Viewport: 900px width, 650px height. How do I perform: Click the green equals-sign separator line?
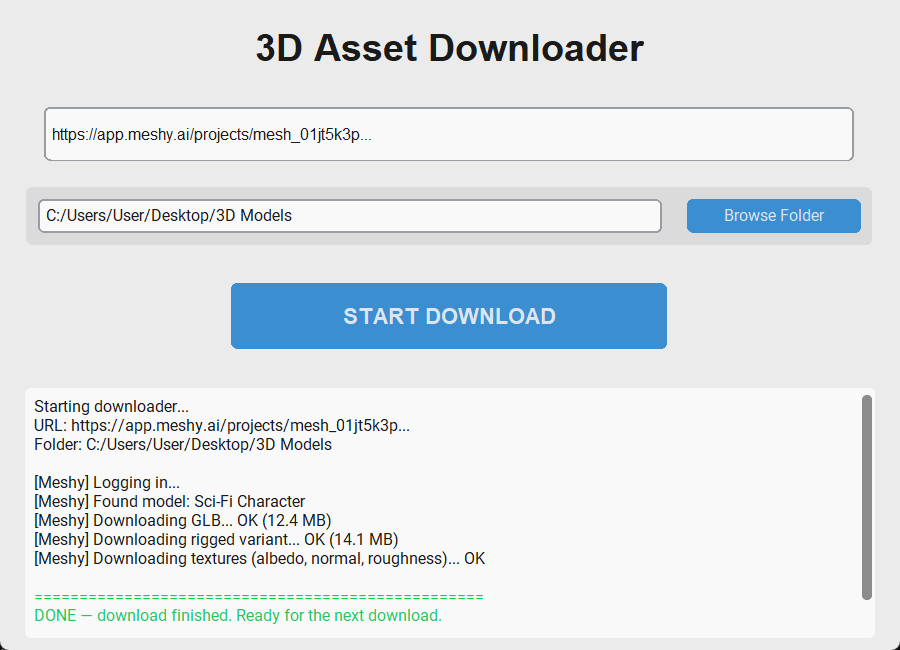[259, 597]
